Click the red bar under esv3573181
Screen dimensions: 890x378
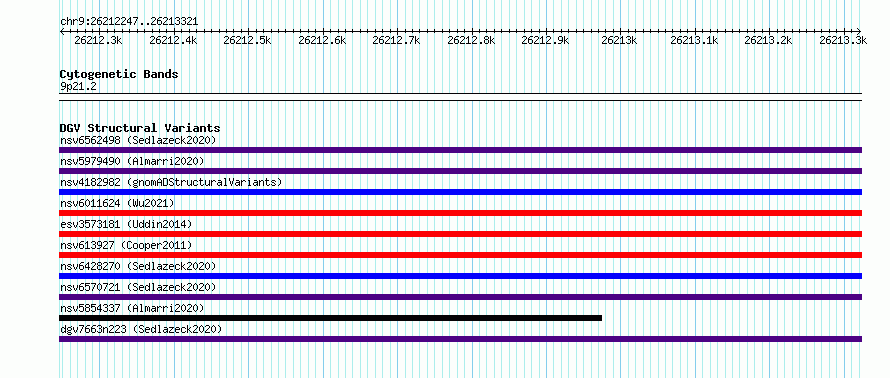click(x=460, y=234)
